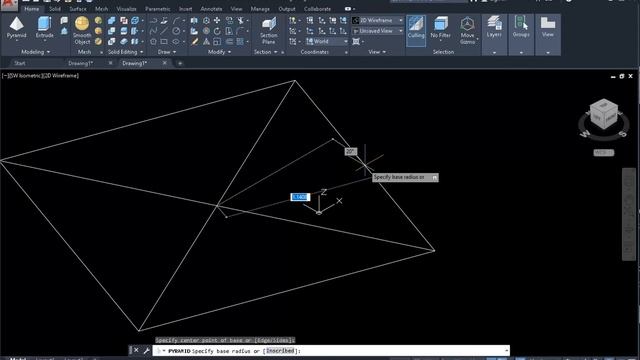
Task: Open the Start file tab
Action: tap(20, 63)
